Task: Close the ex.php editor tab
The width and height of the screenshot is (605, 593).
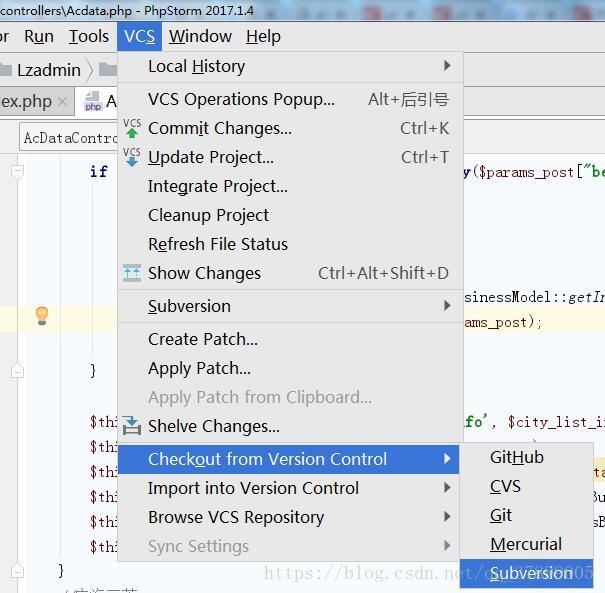Action: tap(63, 102)
